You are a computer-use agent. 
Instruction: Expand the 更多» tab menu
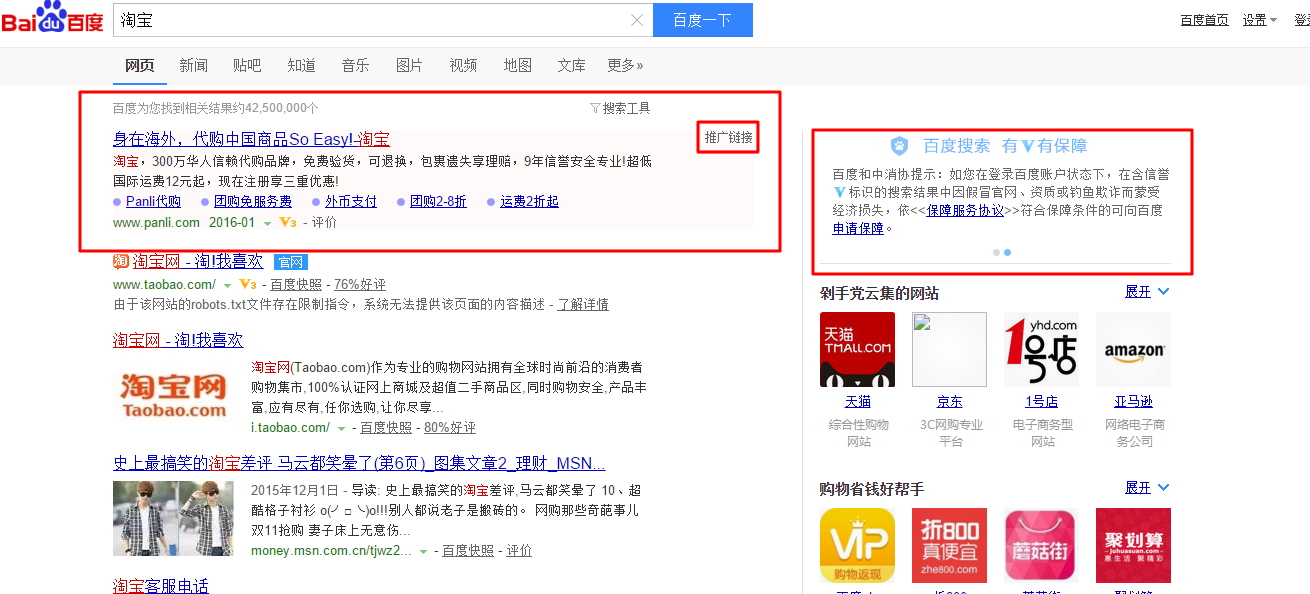(x=625, y=65)
